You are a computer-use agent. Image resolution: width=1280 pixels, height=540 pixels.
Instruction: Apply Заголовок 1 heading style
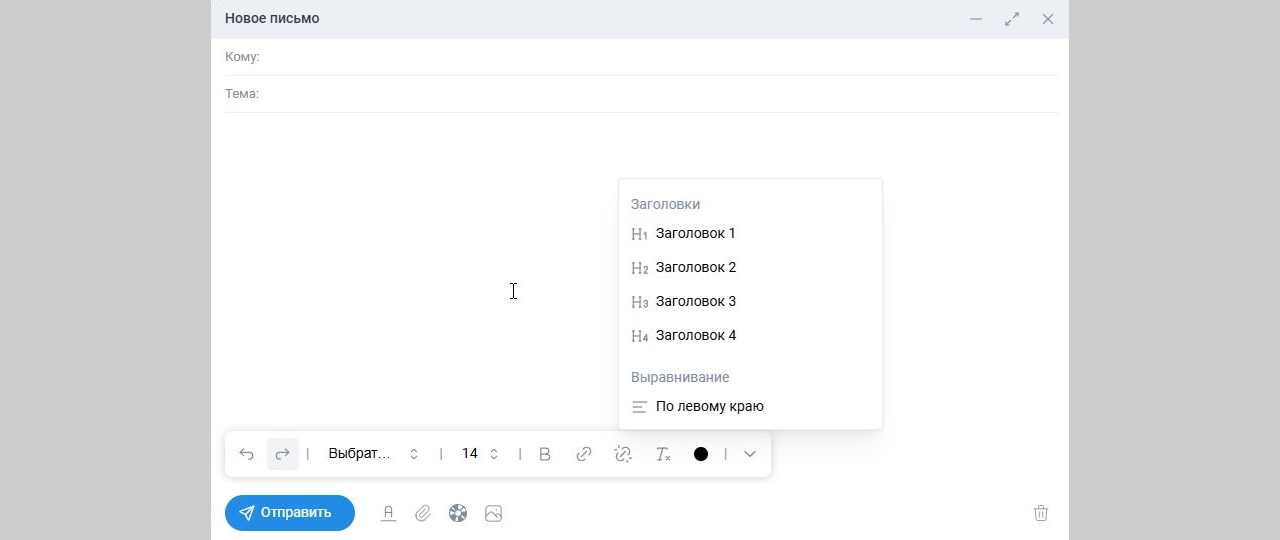click(695, 234)
